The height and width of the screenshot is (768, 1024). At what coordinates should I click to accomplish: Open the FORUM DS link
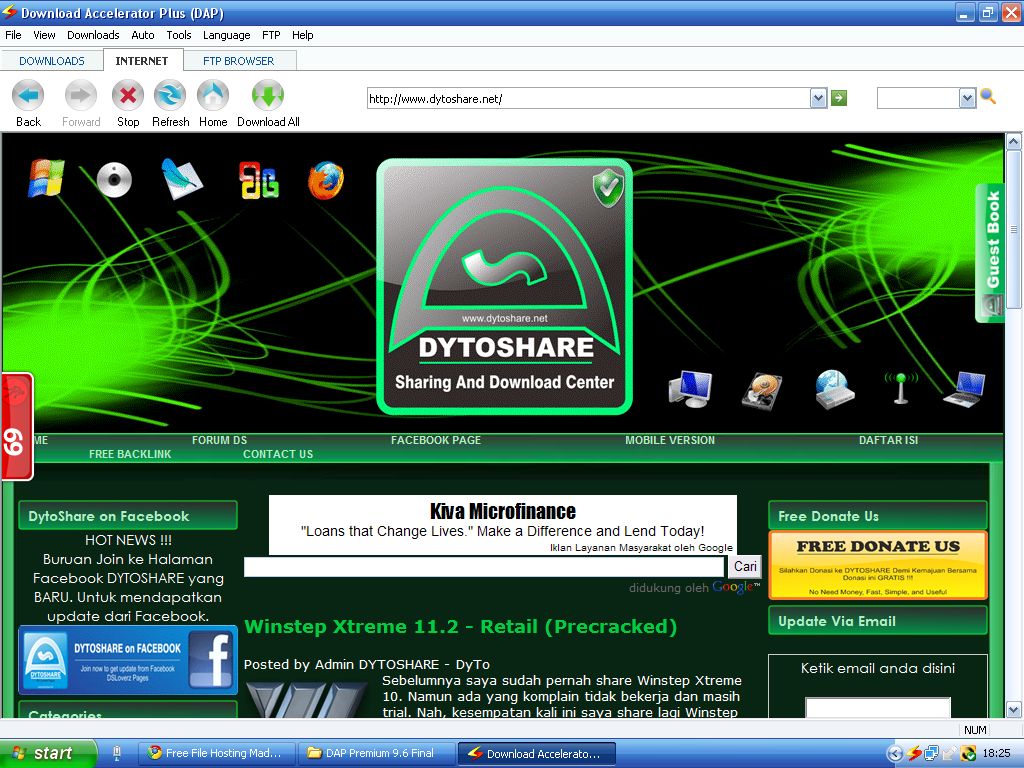pos(219,440)
